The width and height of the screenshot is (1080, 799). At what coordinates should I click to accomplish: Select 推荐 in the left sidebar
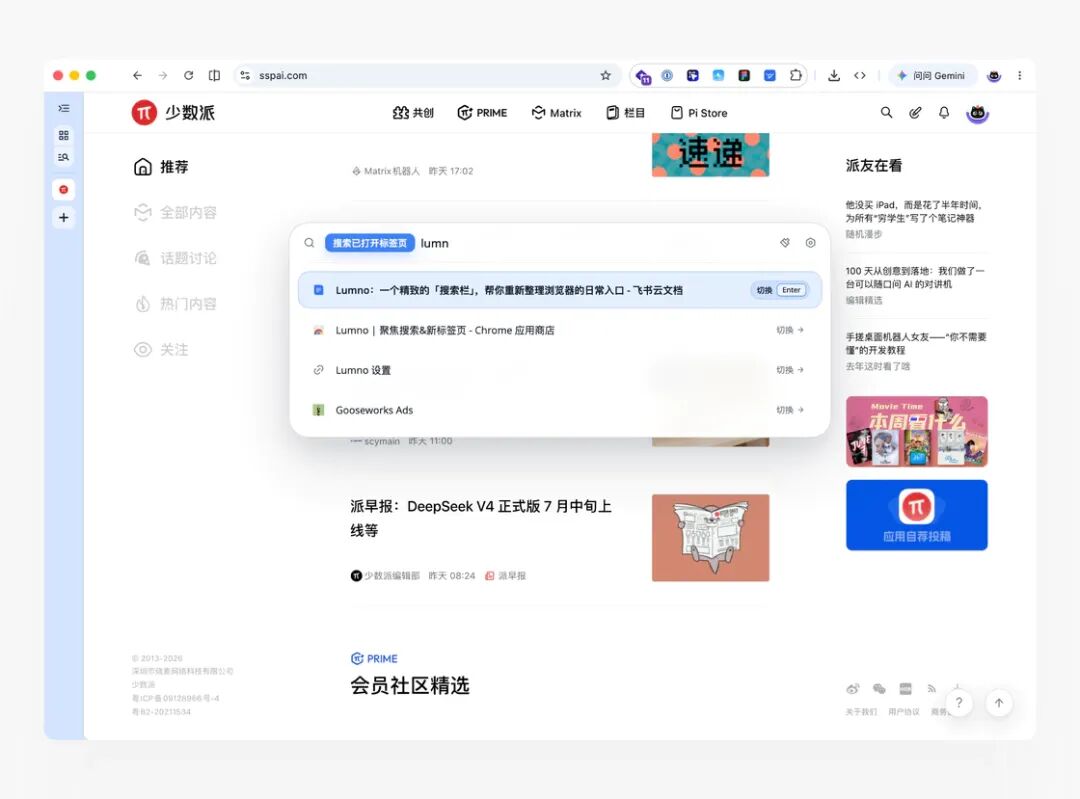(x=161, y=167)
